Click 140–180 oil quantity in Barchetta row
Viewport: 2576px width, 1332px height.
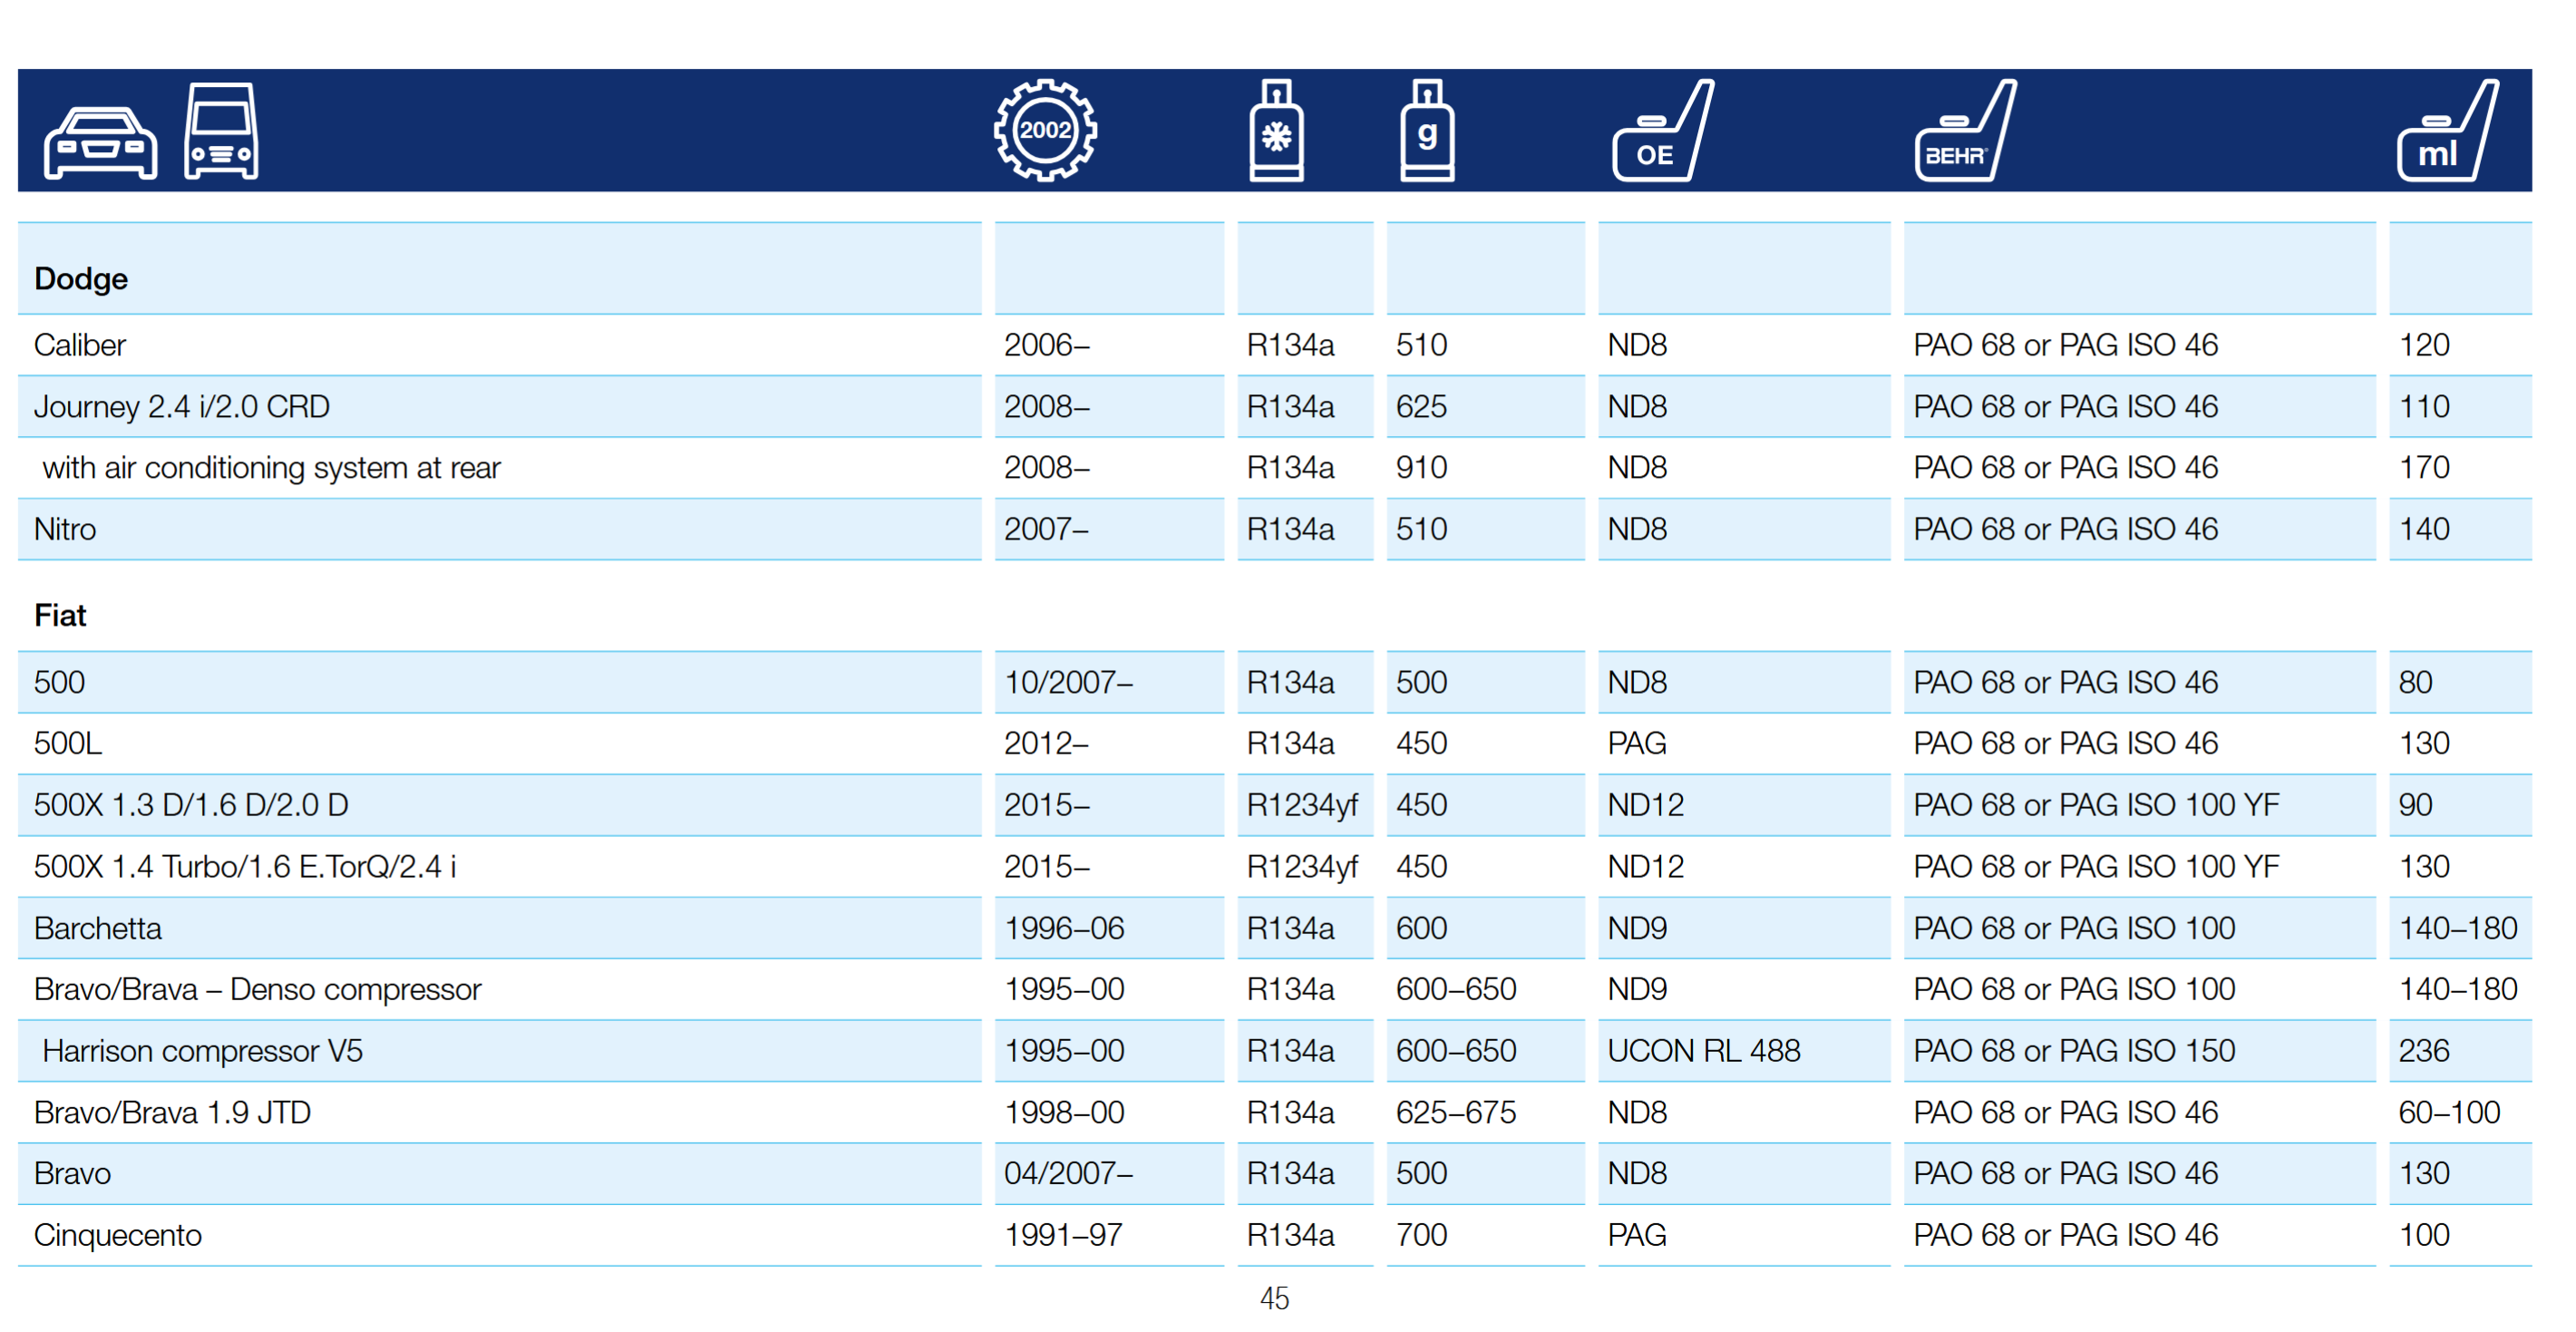click(2458, 927)
